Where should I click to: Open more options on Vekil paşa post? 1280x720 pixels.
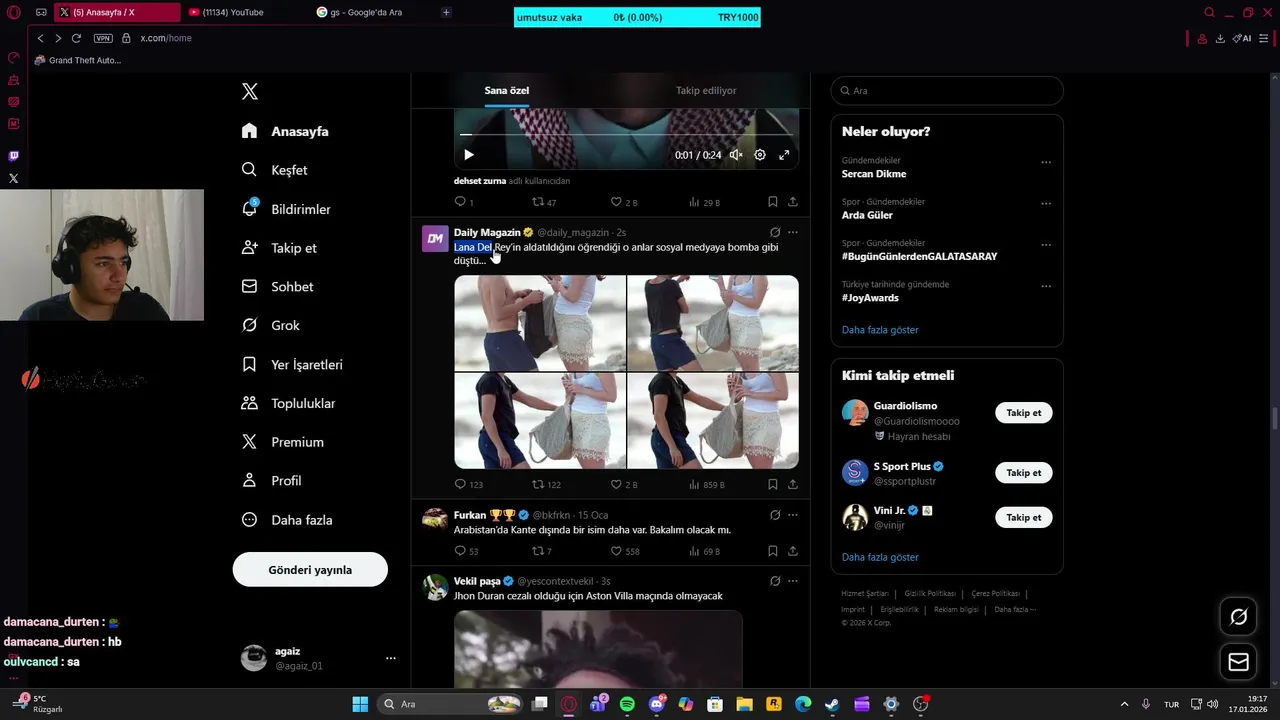[793, 581]
